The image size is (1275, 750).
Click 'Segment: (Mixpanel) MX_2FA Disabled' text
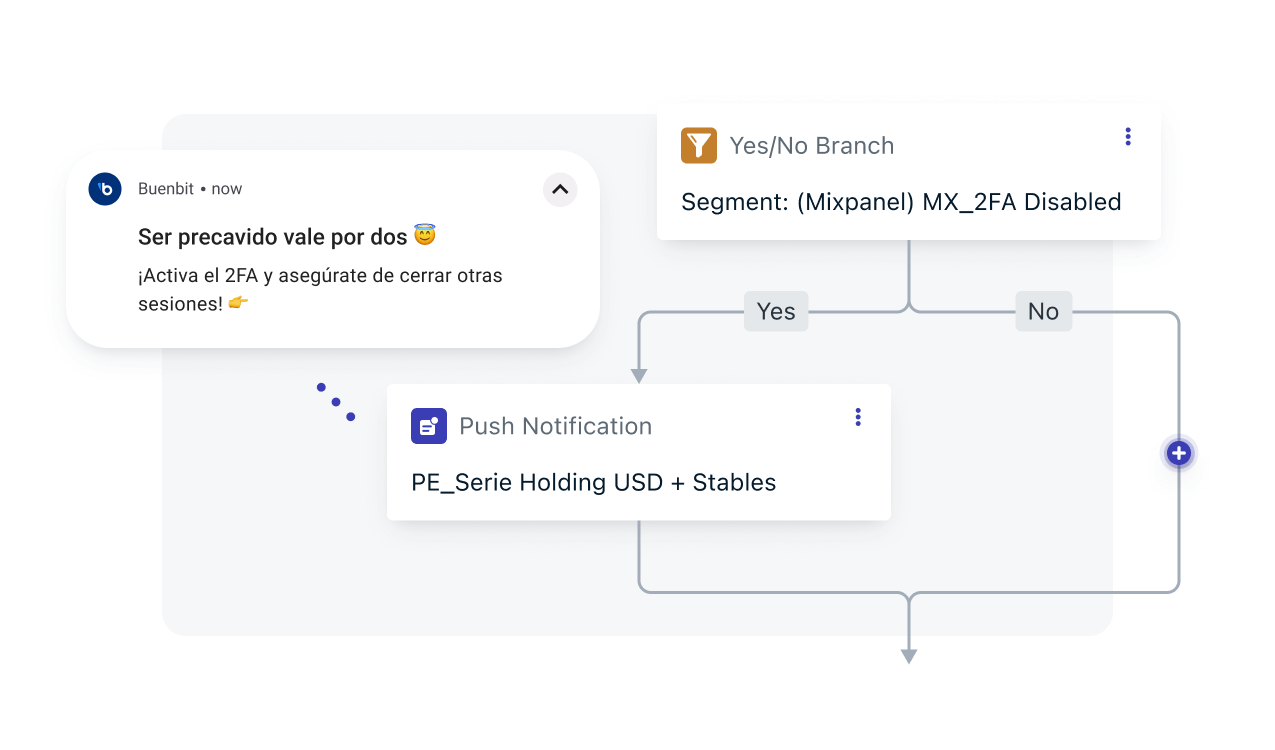[901, 202]
